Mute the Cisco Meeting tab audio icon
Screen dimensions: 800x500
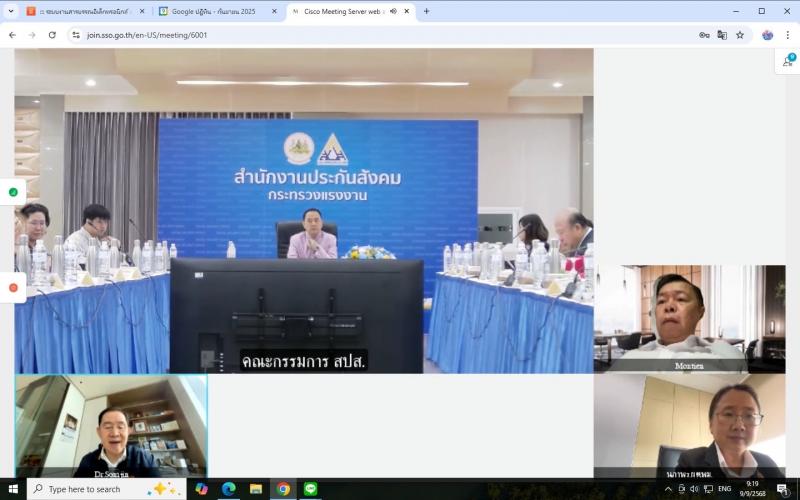(x=393, y=11)
